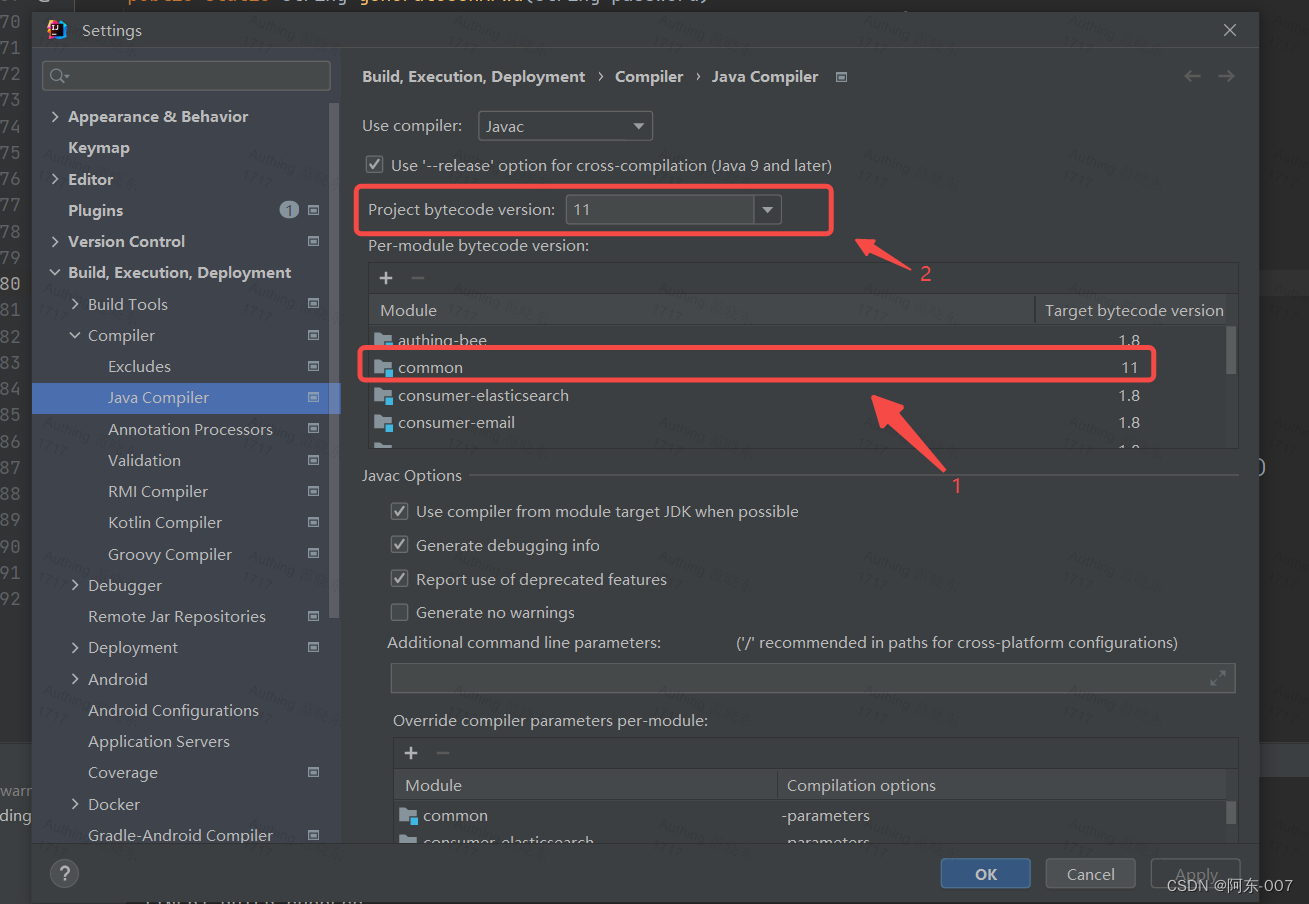The image size is (1309, 904).
Task: Click the Compiler breadcrumb link
Action: pos(649,76)
